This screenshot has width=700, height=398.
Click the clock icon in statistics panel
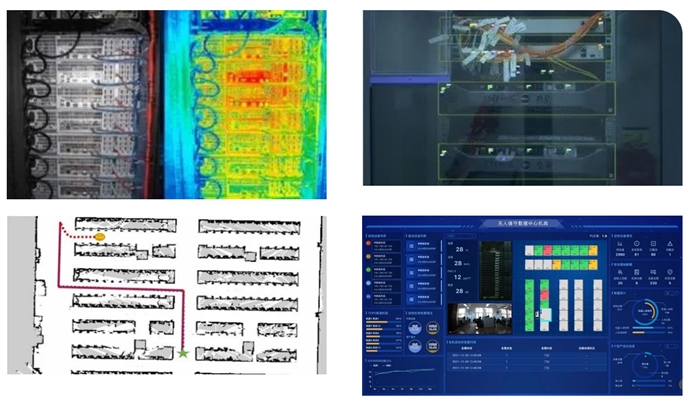pyautogui.click(x=637, y=244)
